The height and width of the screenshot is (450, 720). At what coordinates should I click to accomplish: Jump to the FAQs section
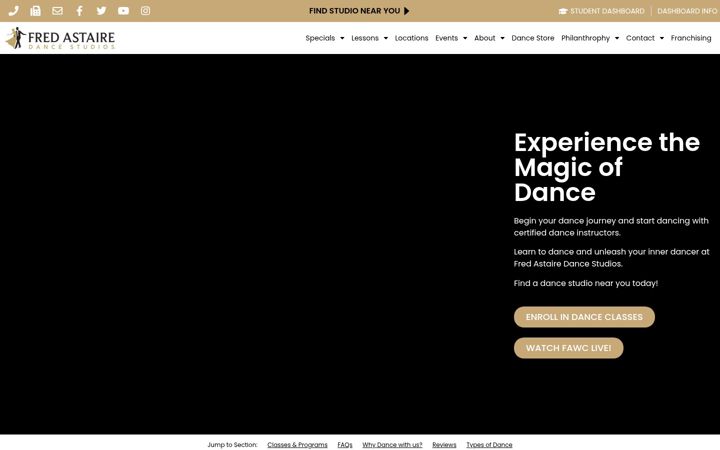[x=345, y=445]
